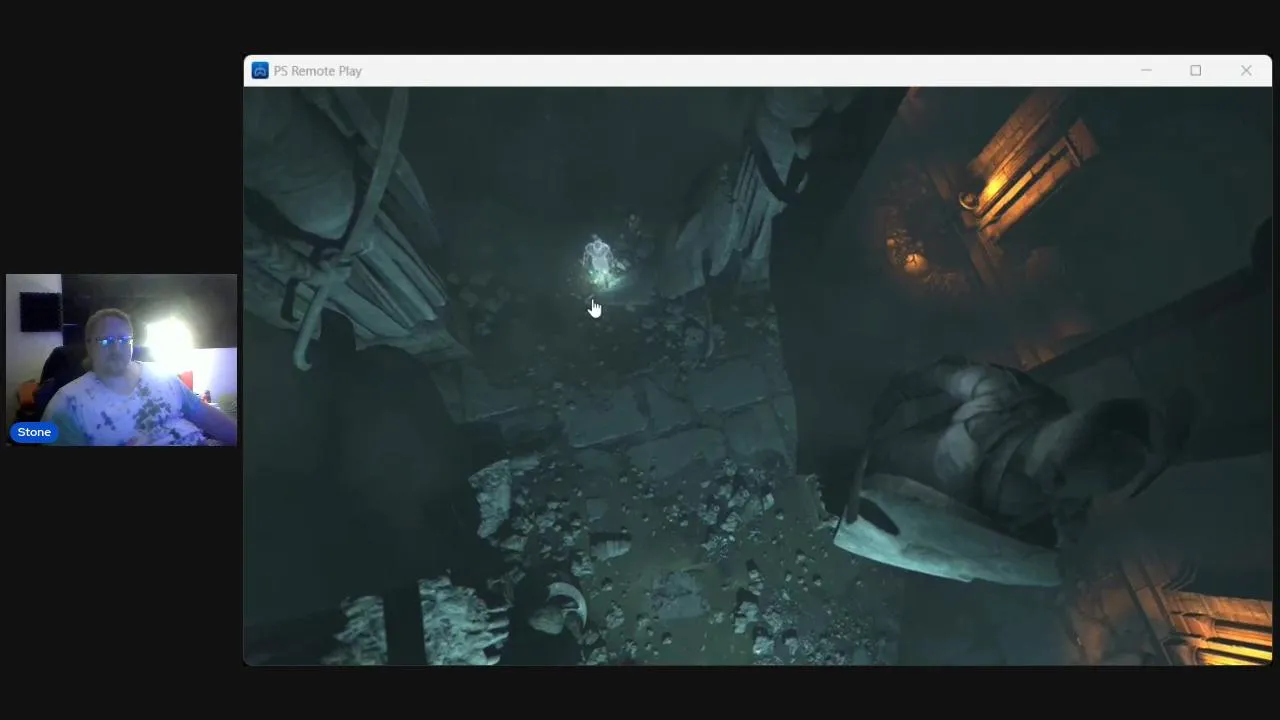Click the glowing ghost character in game

599,263
